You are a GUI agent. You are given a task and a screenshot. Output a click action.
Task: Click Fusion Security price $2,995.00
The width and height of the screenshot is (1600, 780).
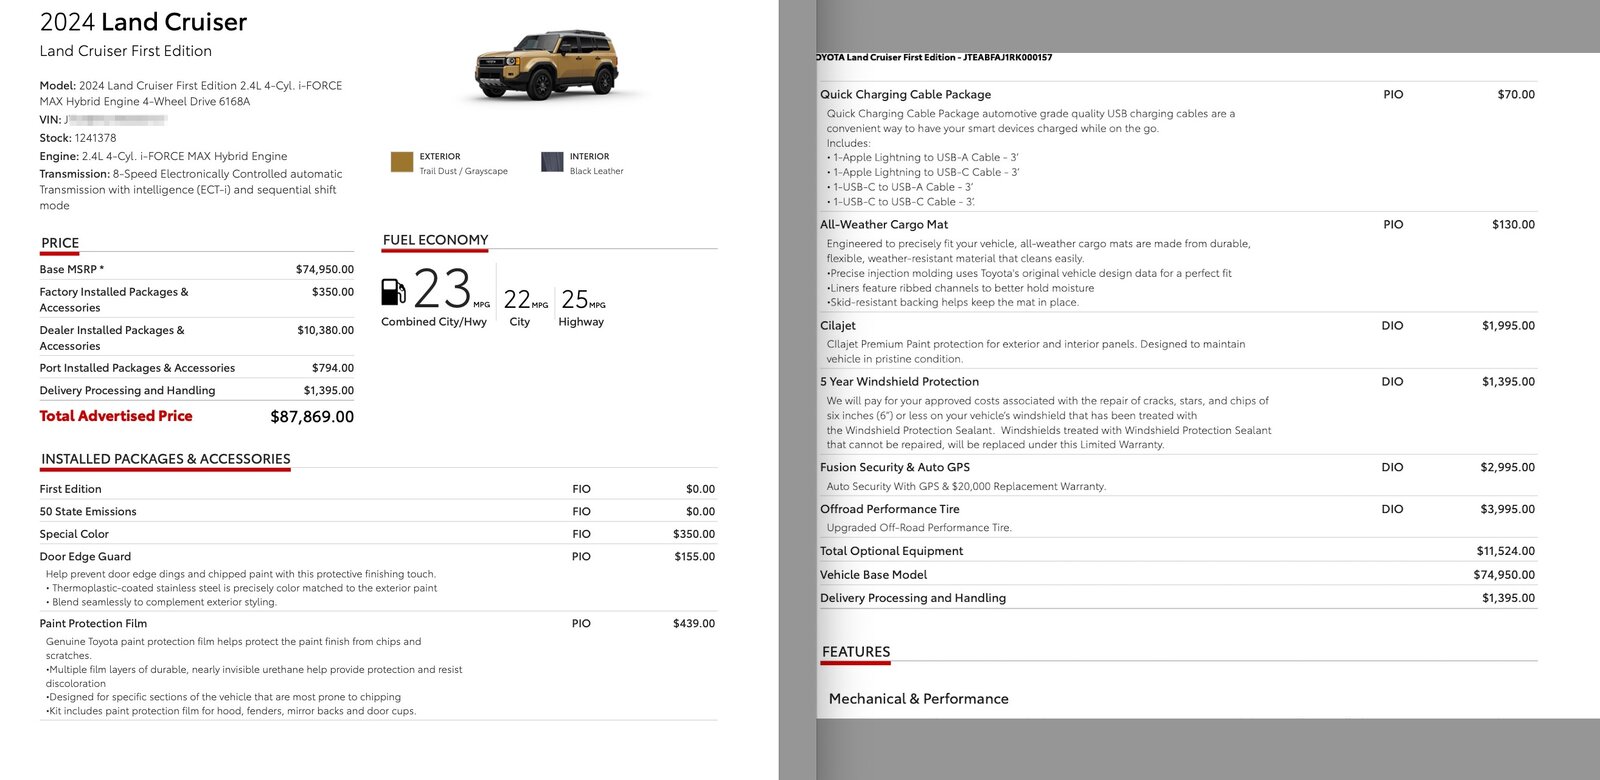pos(1508,467)
